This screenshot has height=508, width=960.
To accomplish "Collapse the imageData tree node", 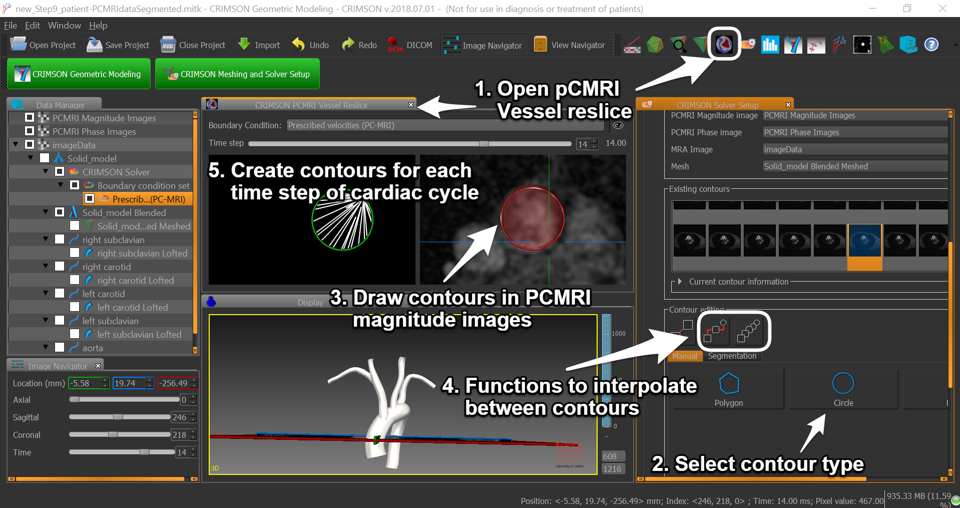I will [16, 145].
